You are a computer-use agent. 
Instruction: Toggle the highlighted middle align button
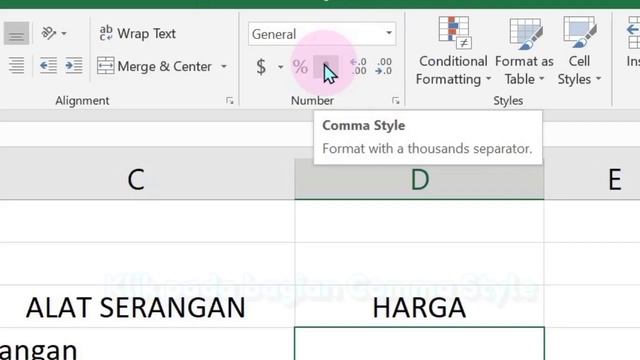pos(16,33)
